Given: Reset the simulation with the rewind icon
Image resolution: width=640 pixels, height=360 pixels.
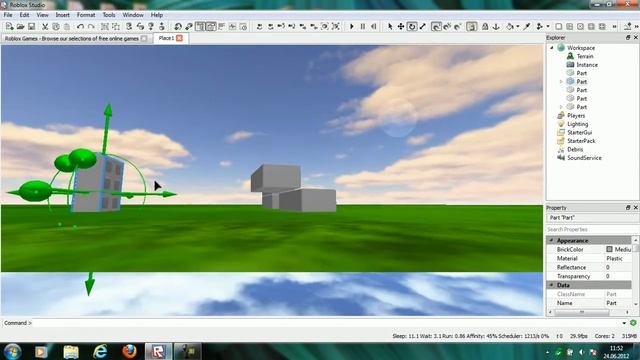Looking at the screenshot, I should [373, 27].
